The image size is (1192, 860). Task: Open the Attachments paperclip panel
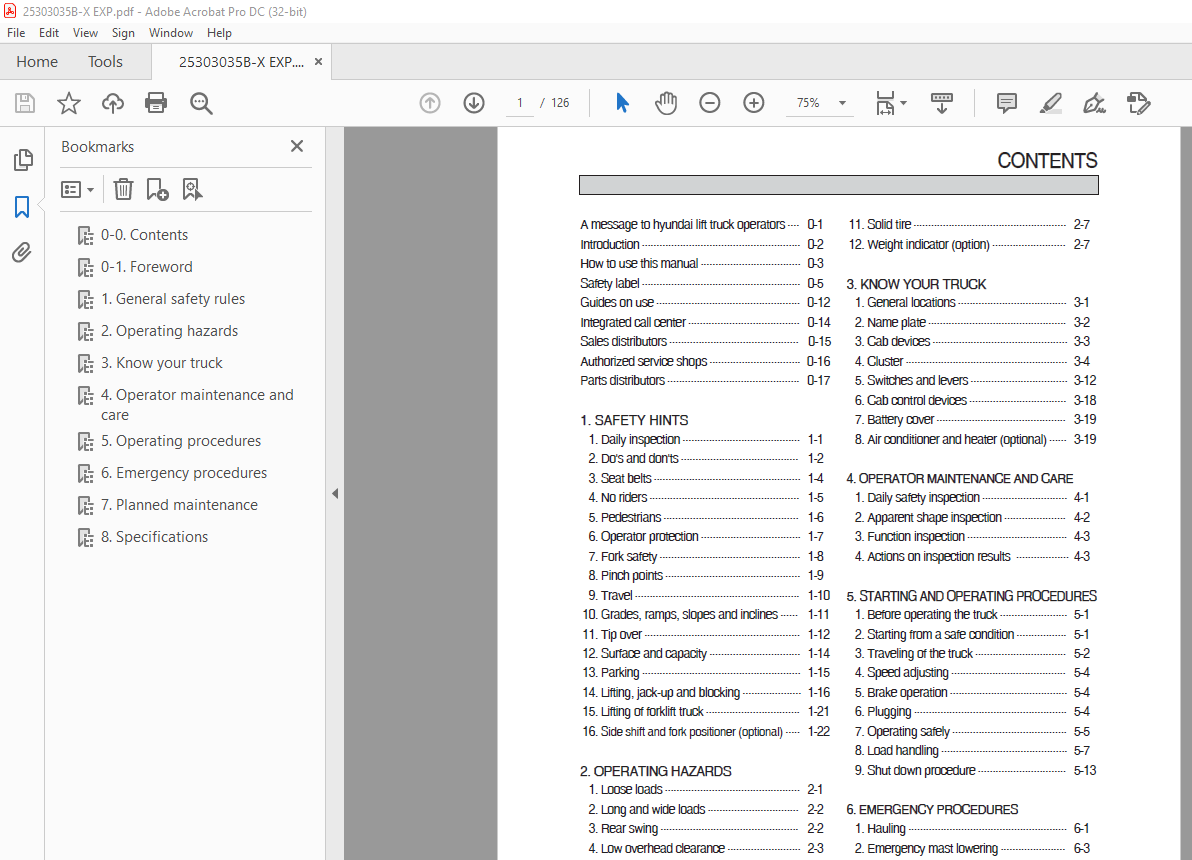pyautogui.click(x=22, y=252)
